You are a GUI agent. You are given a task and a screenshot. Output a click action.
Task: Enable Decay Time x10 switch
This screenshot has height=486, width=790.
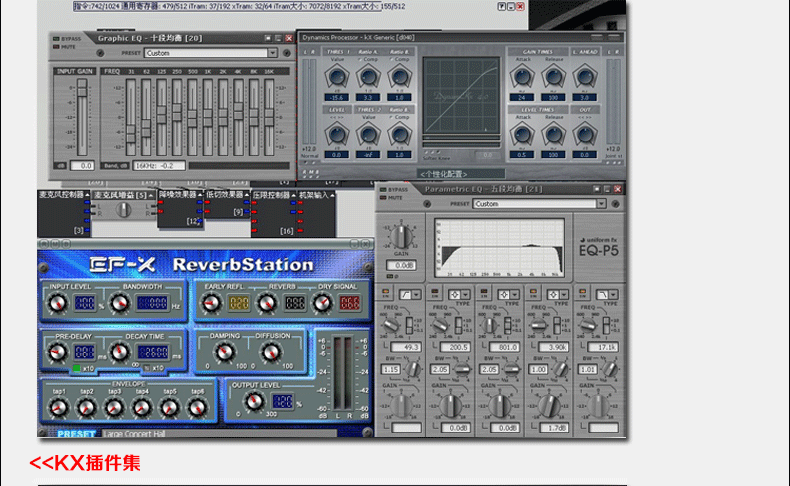click(147, 368)
